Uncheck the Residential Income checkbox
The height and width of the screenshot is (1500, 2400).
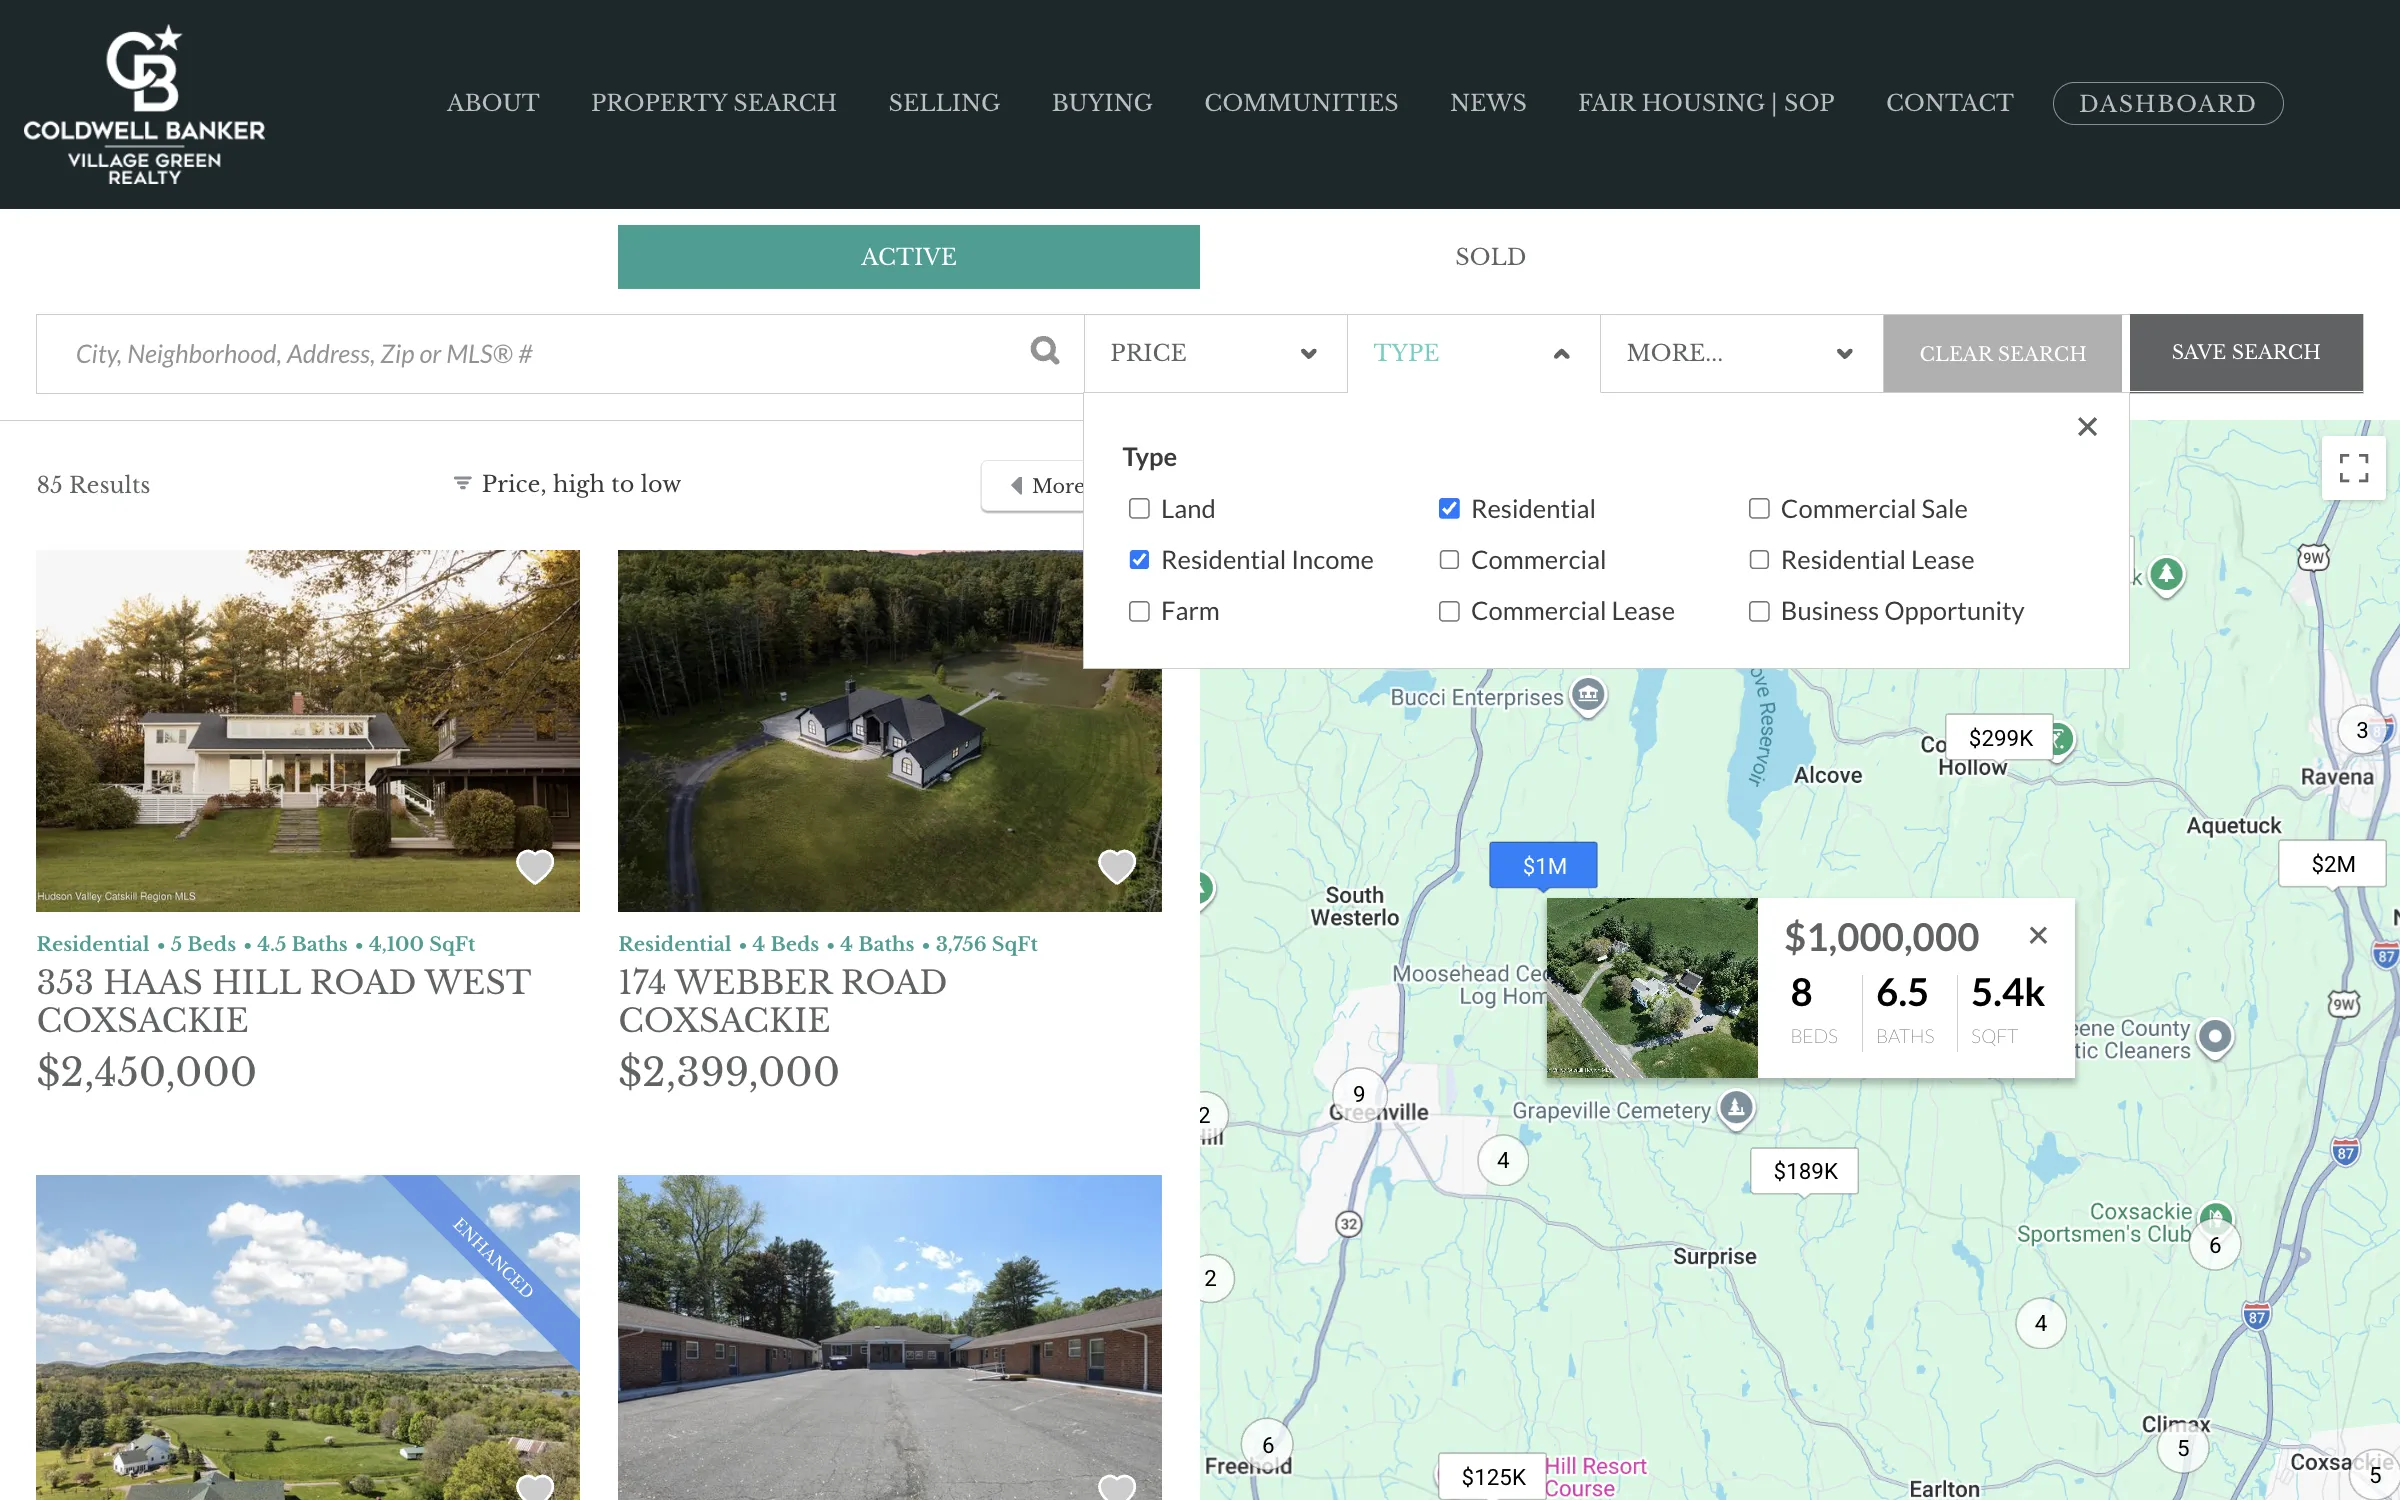(x=1139, y=559)
